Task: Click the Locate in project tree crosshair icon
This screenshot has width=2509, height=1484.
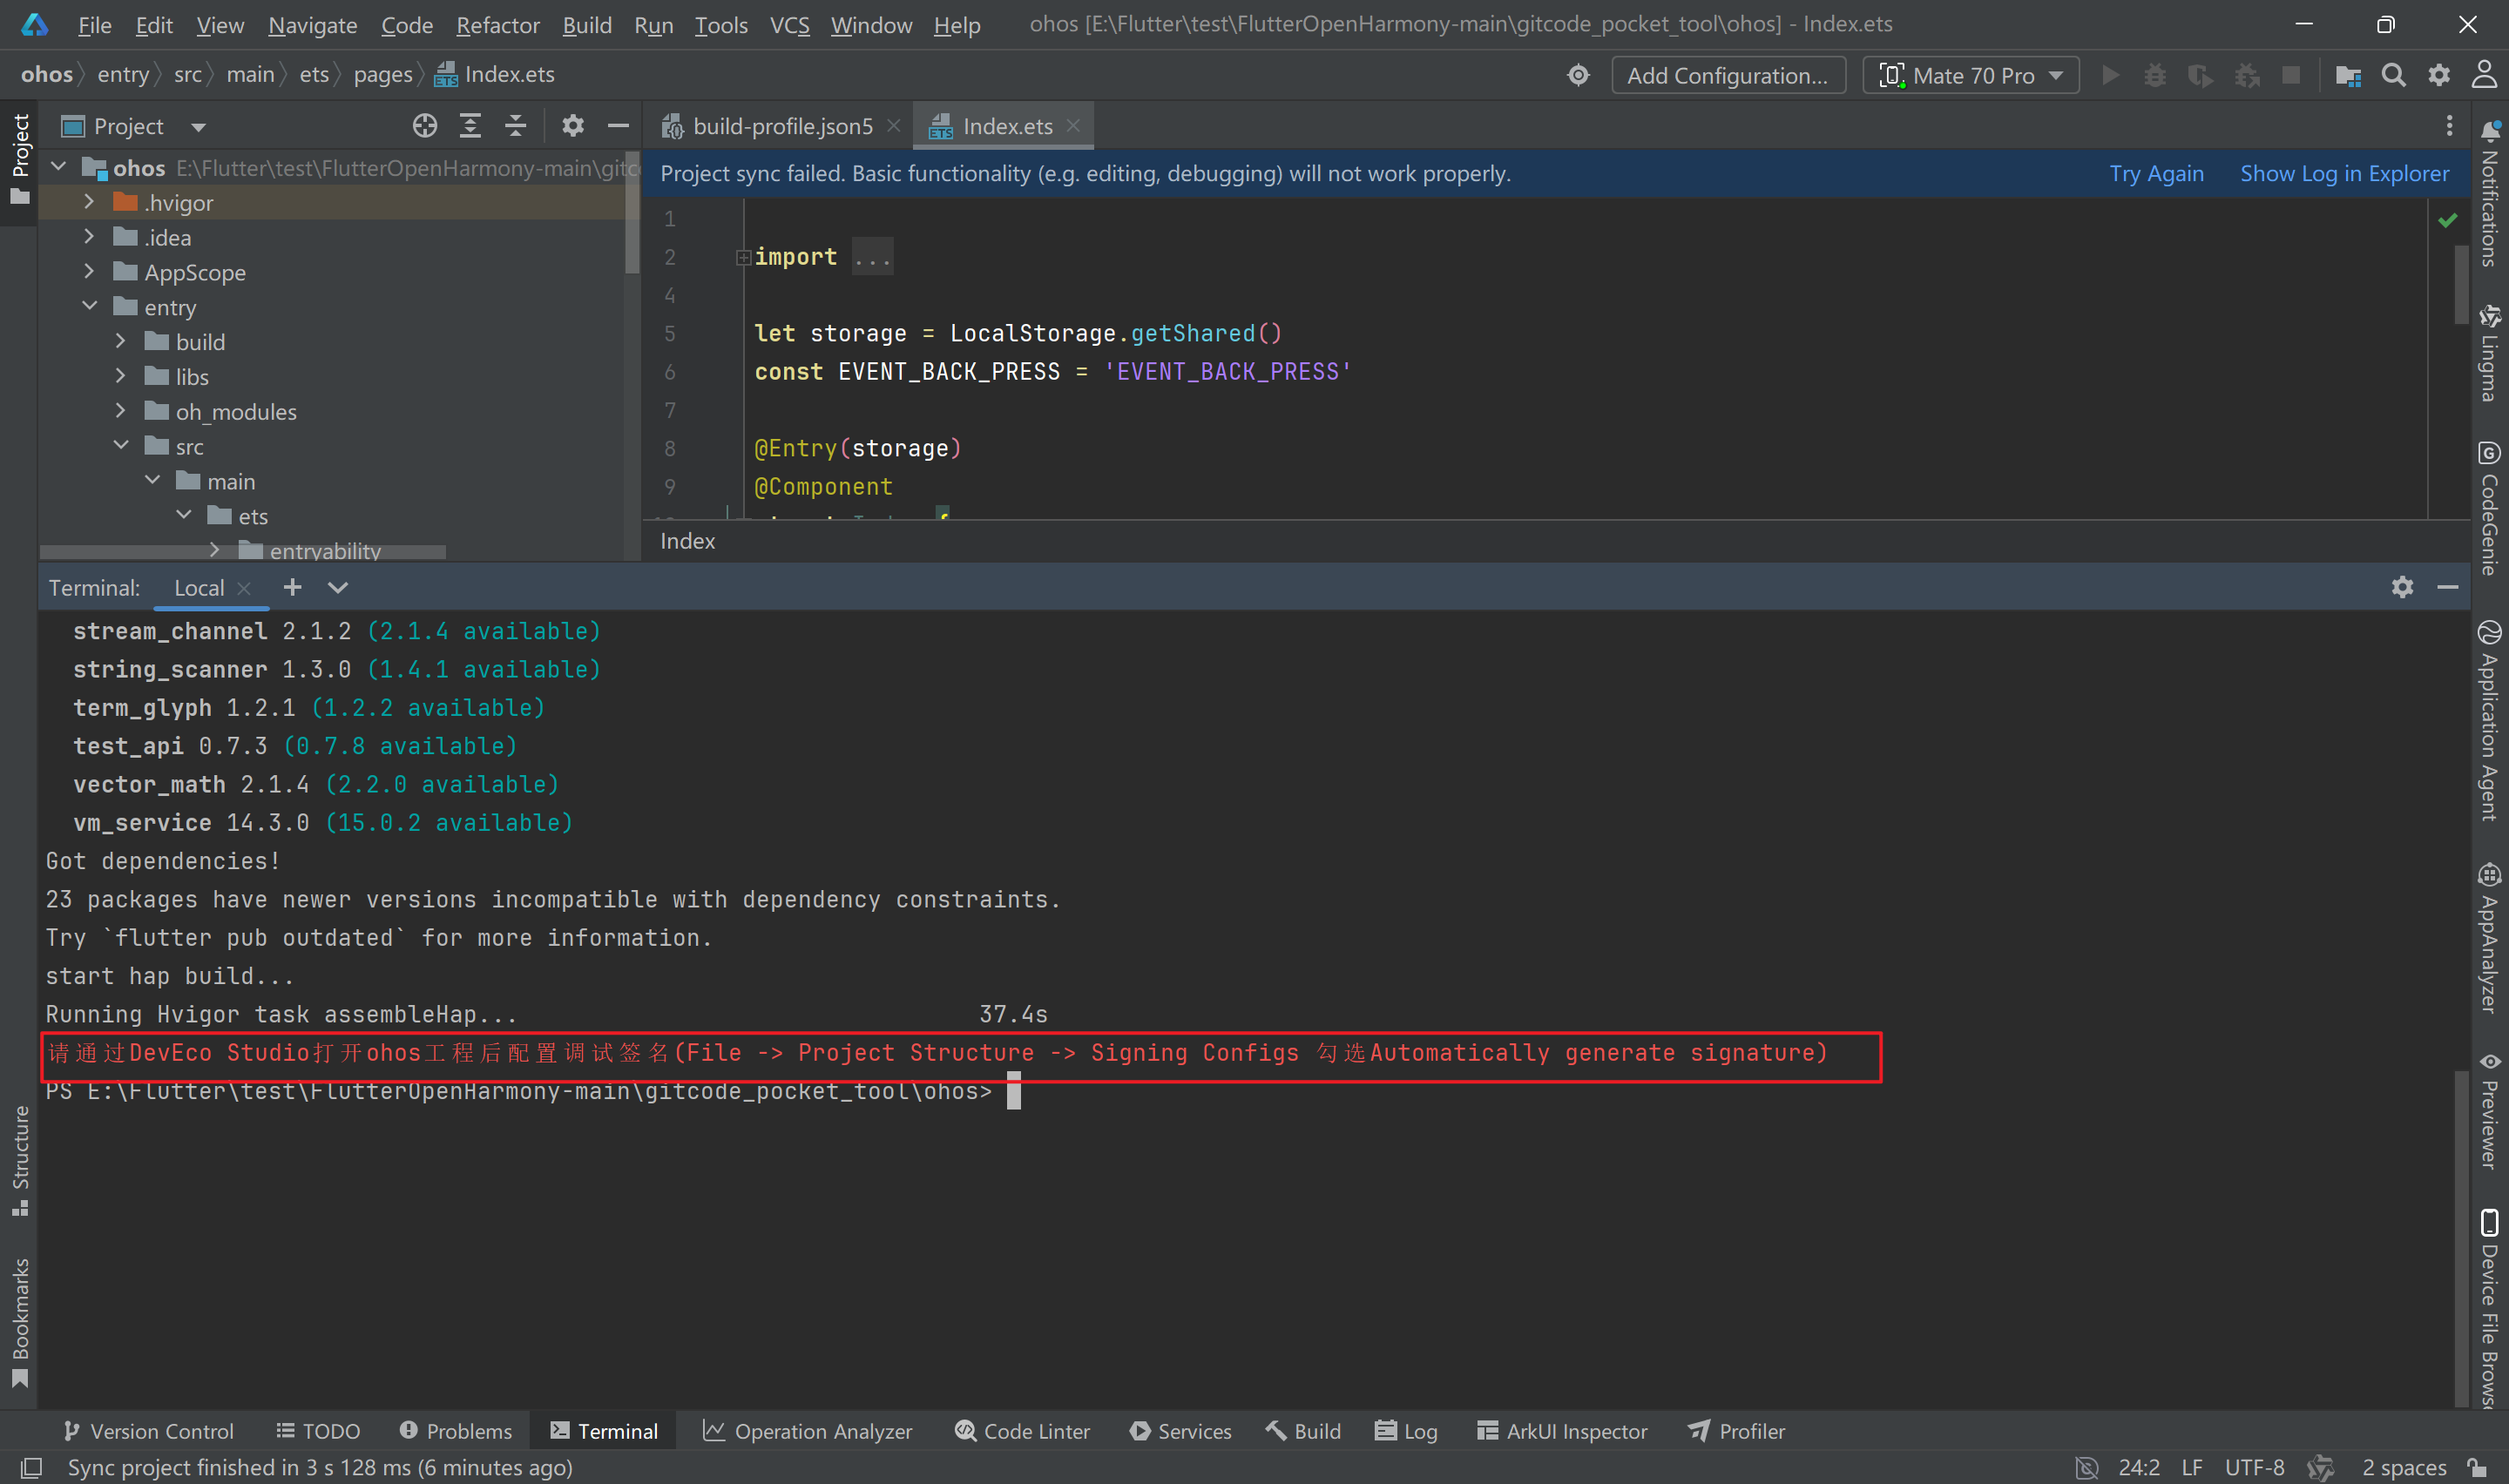Action: [x=425, y=126]
